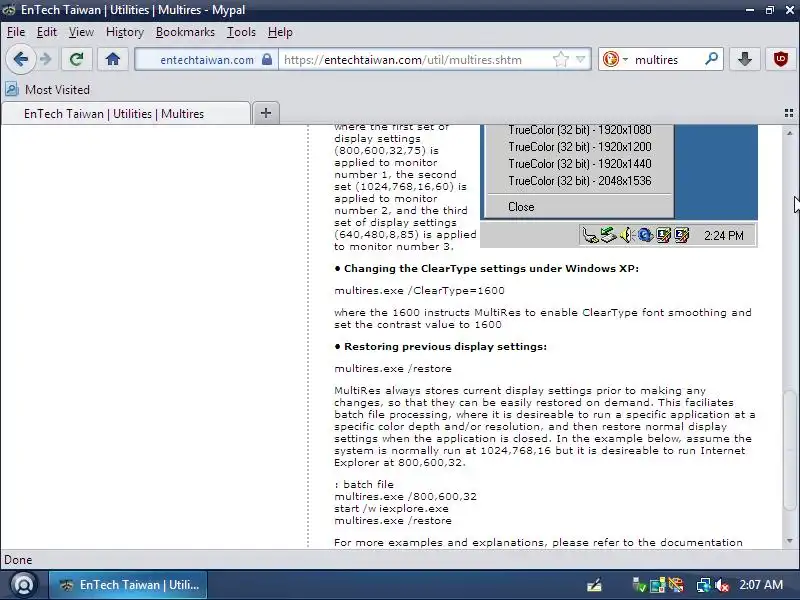Click TrueColor 1920x1080 in the screenshot image
Viewport: 800px width, 600px height.
[x=580, y=130]
